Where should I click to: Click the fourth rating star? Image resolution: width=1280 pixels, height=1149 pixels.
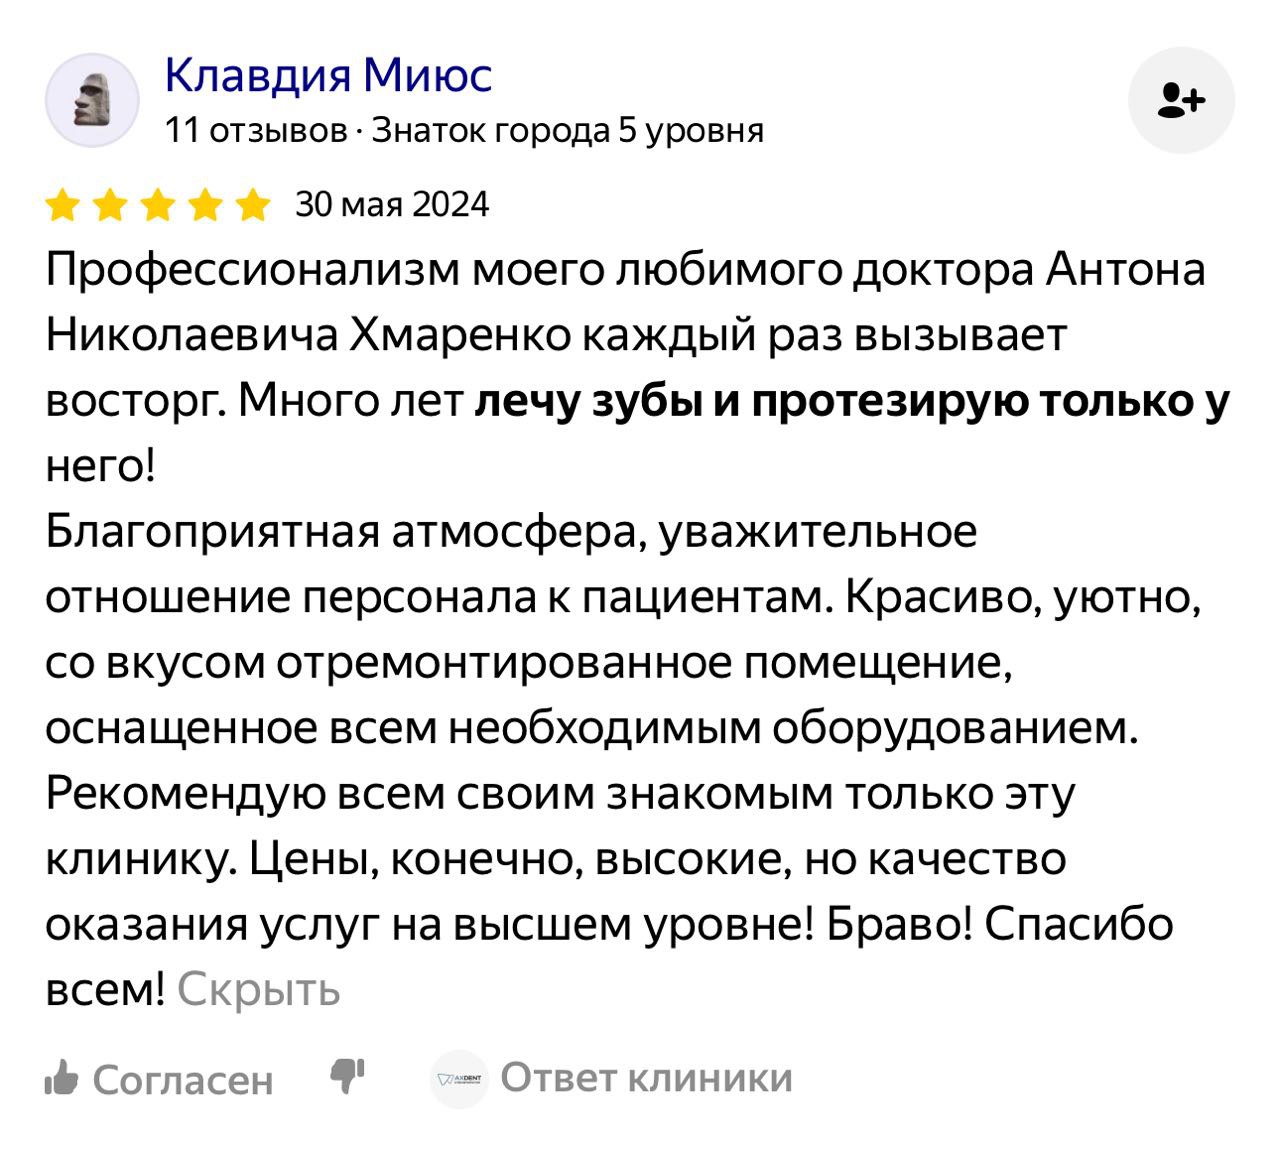[207, 206]
